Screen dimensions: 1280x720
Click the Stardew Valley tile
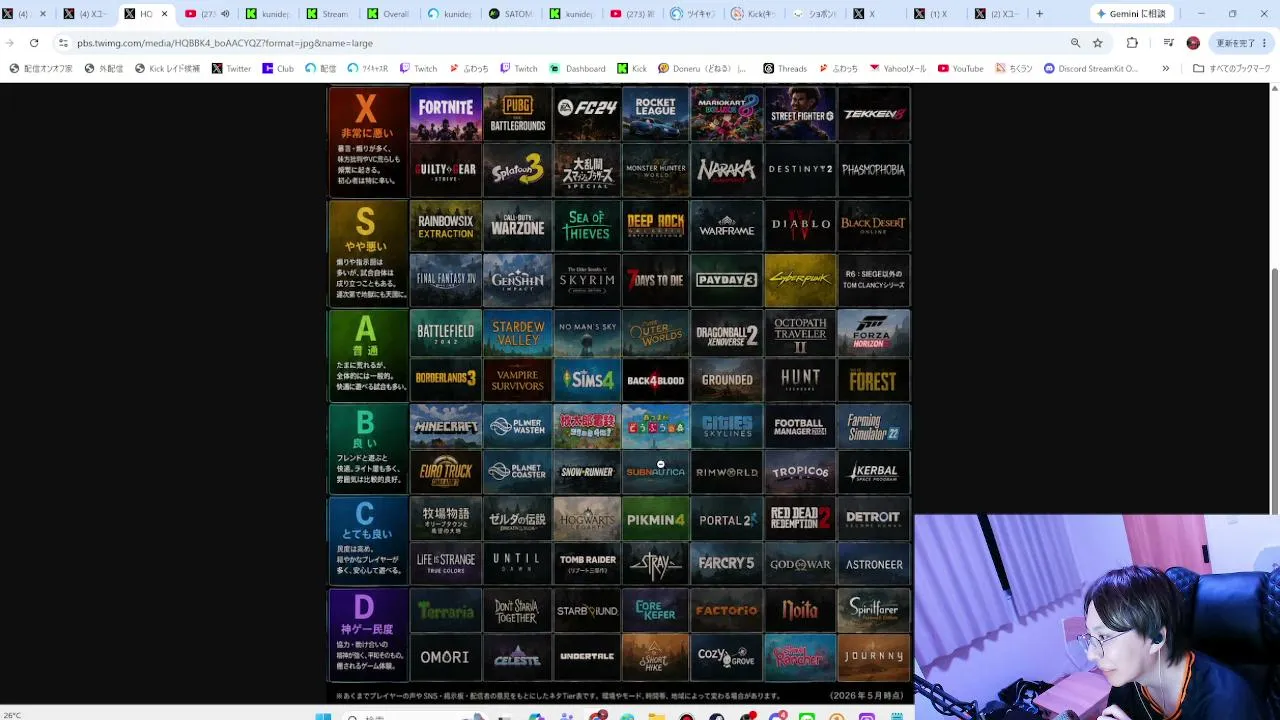click(x=518, y=333)
